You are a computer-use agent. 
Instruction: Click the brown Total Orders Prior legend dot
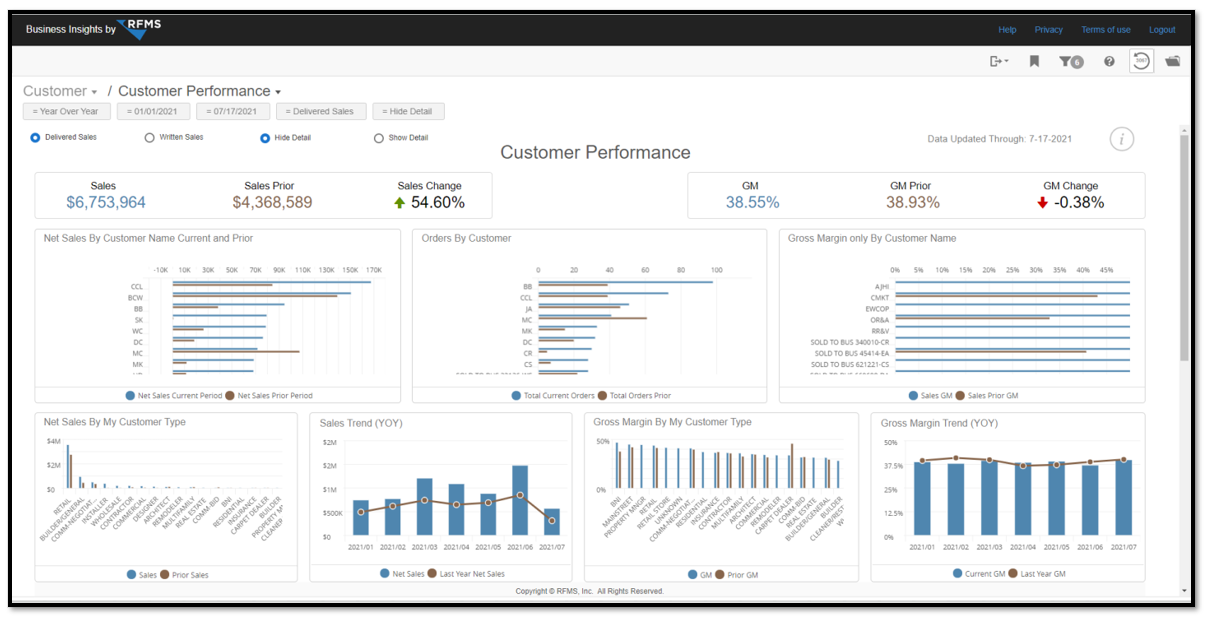pos(603,396)
